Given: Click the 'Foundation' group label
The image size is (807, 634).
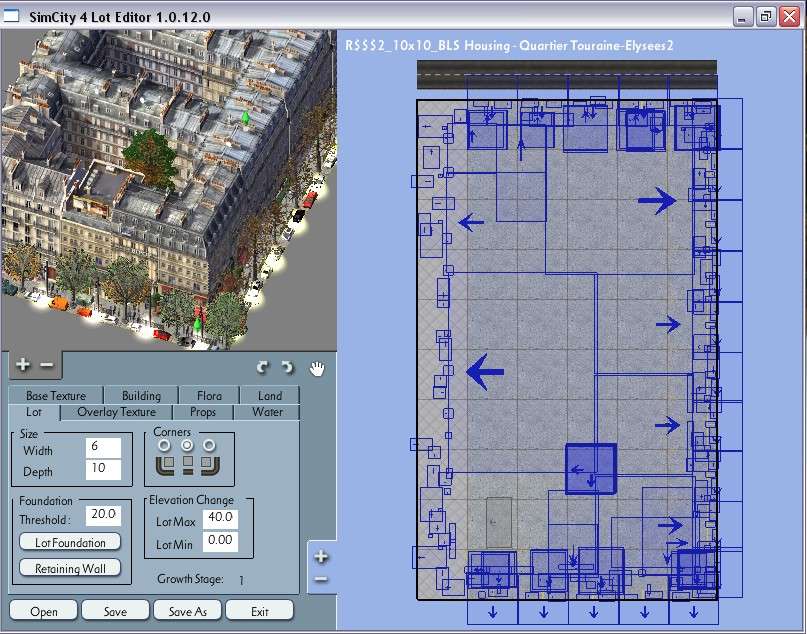Looking at the screenshot, I should (46, 501).
